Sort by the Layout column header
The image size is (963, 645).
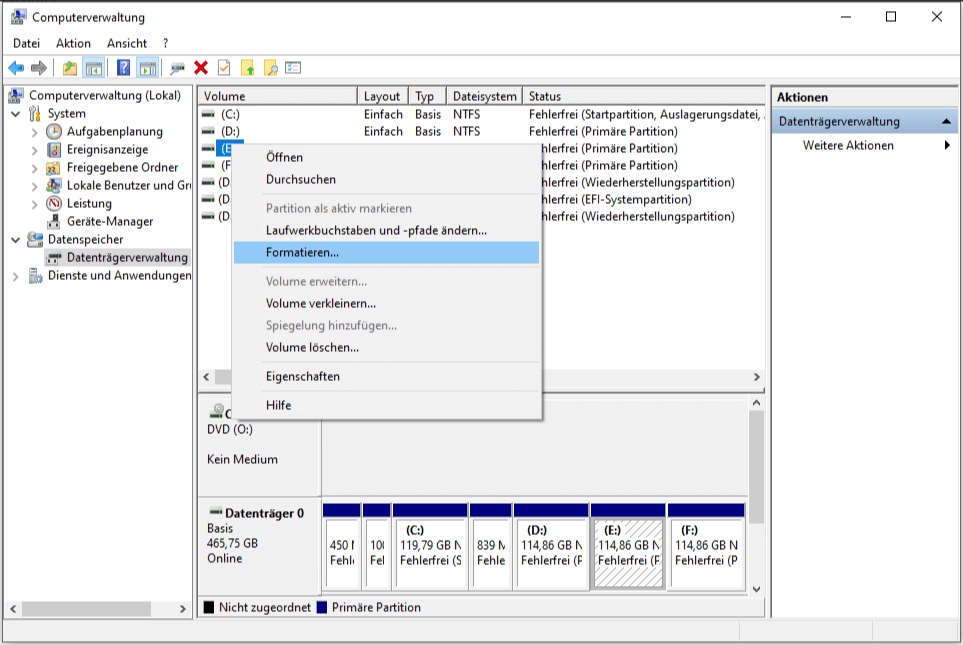[x=382, y=96]
